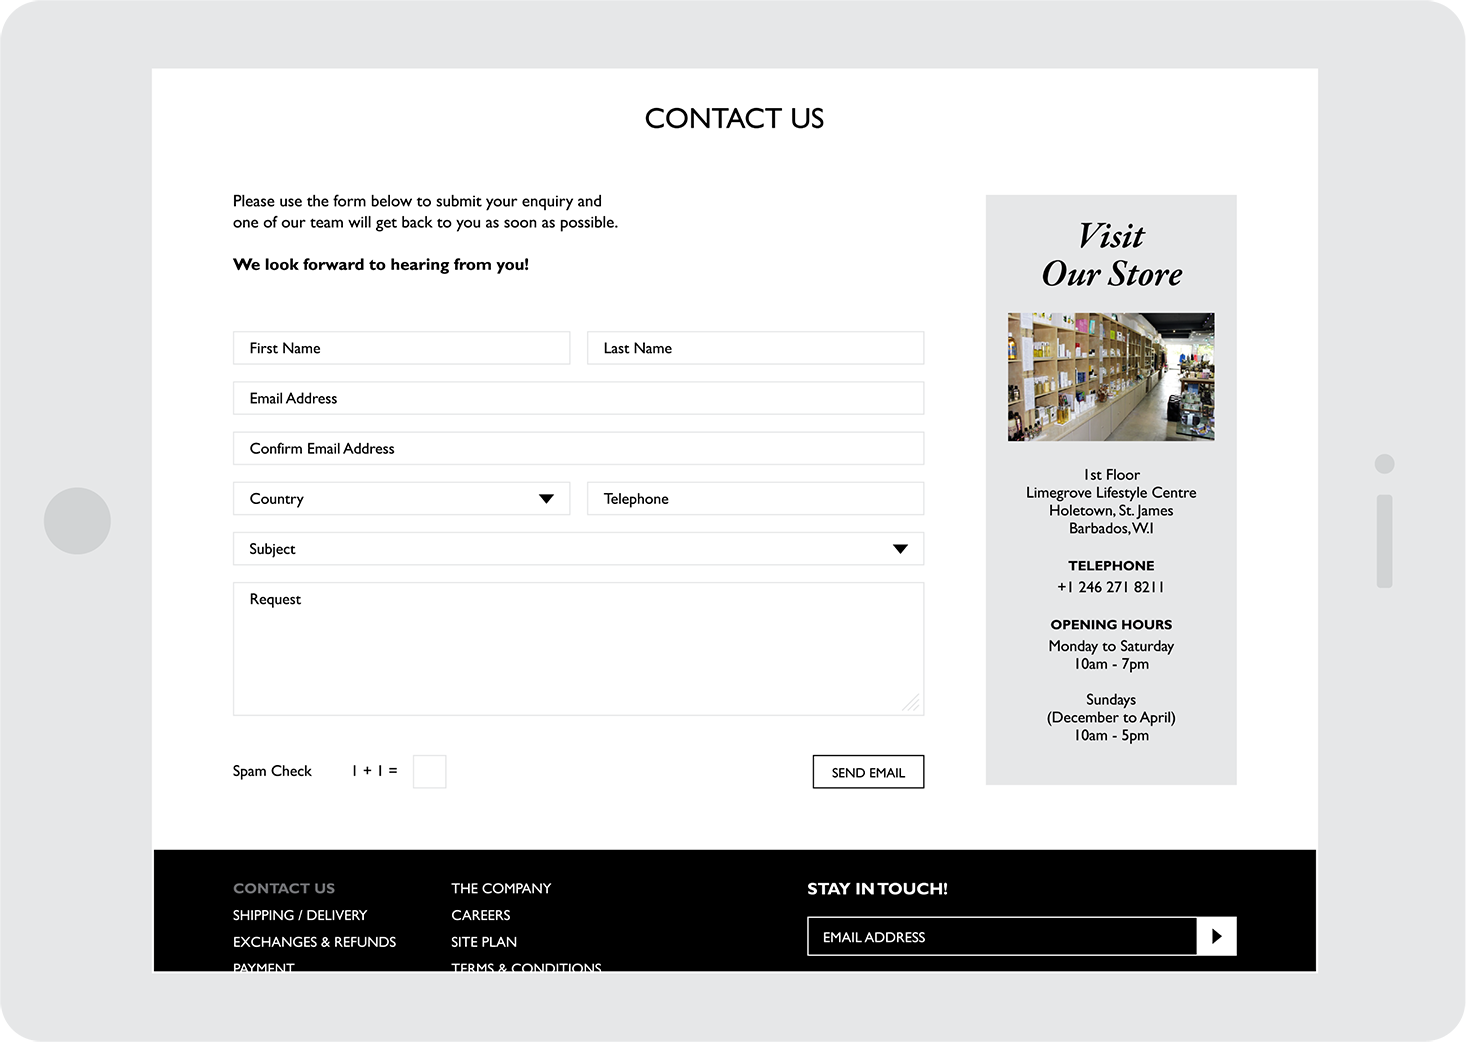Click the Send Email button
Screen dimensions: 1466x1042
tap(868, 772)
